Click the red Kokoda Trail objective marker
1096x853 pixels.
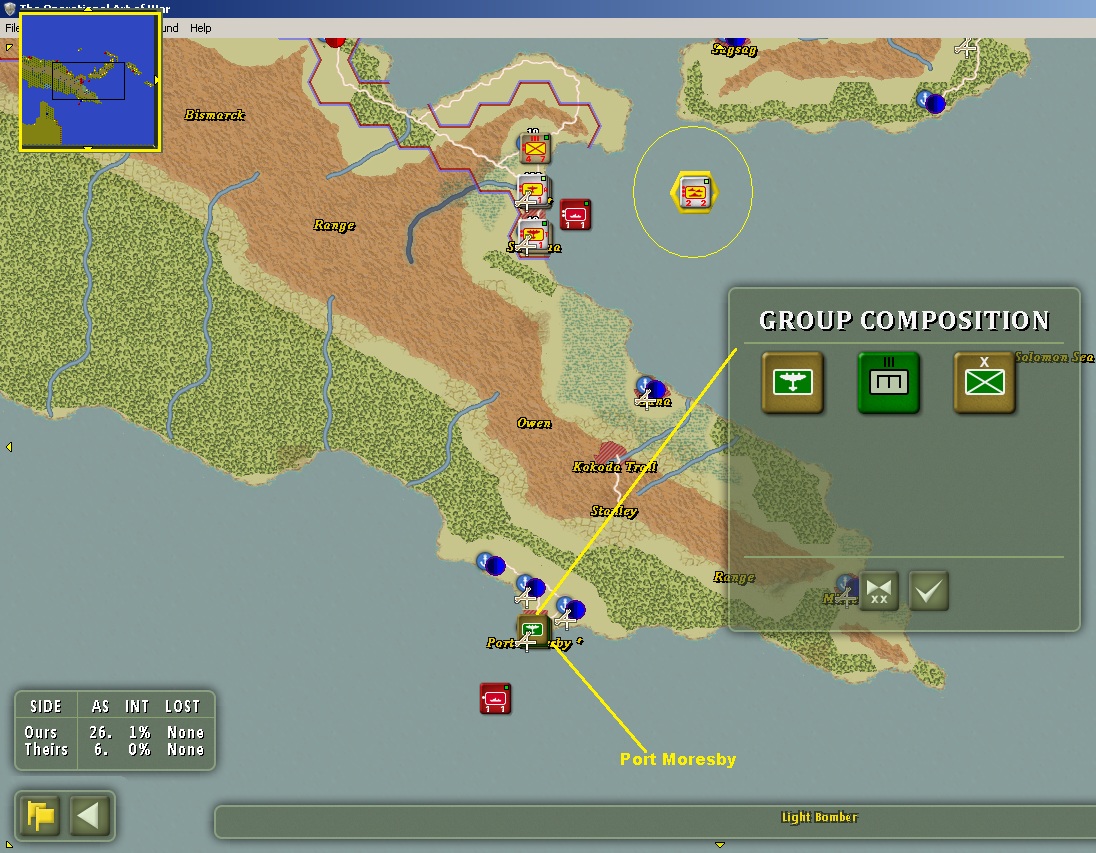pyautogui.click(x=610, y=451)
